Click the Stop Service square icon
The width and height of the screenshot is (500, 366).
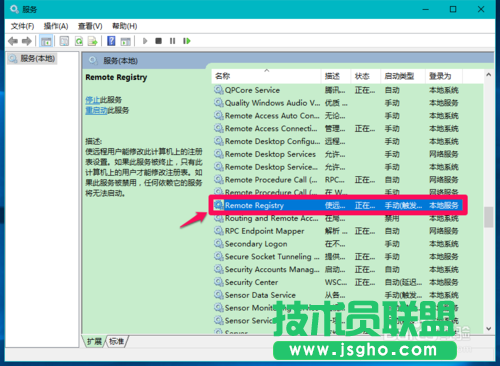coord(158,41)
